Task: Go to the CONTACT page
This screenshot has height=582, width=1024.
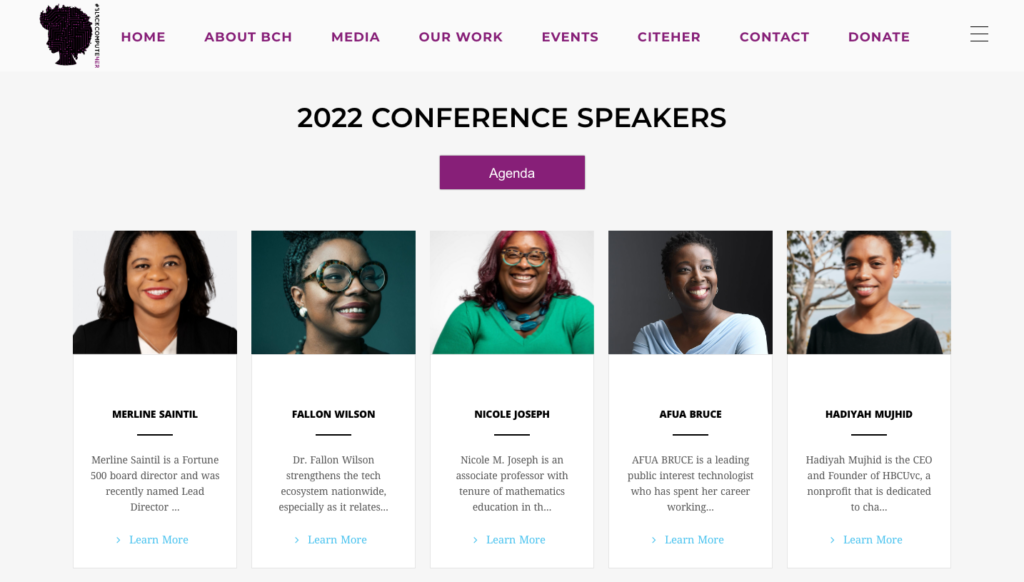Action: coord(774,37)
